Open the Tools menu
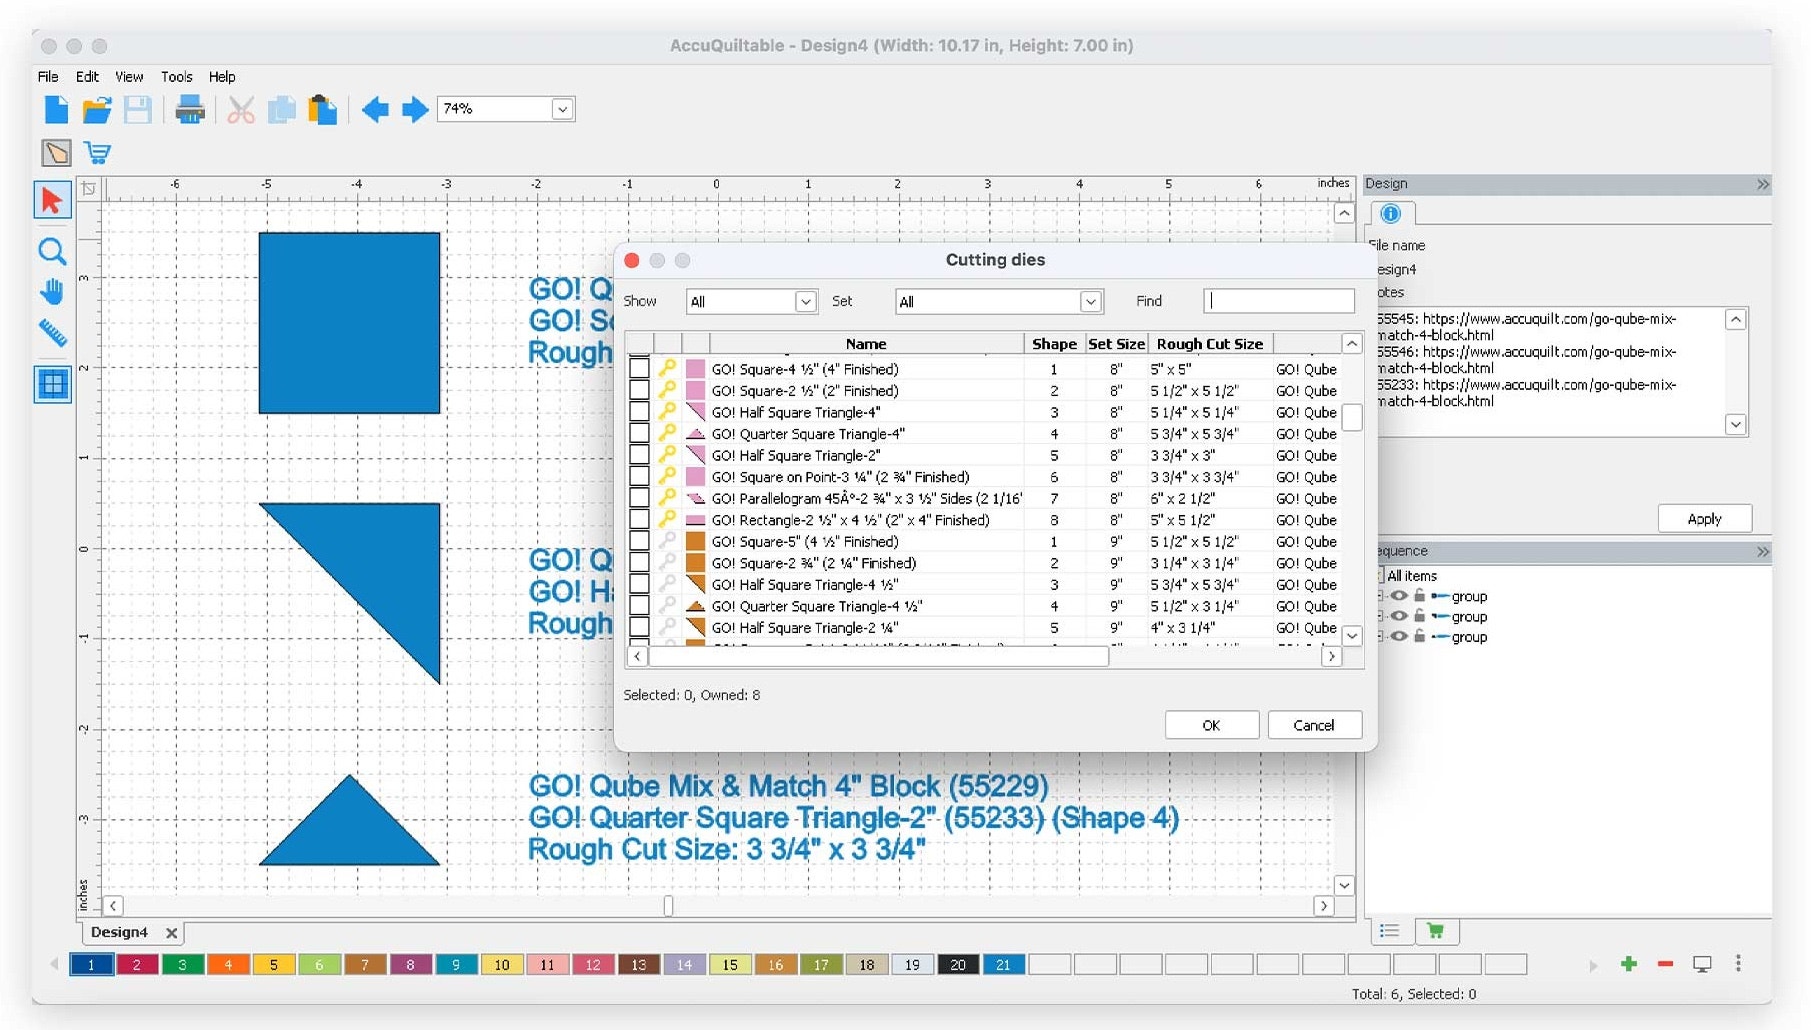This screenshot has width=1811, height=1030. [176, 77]
